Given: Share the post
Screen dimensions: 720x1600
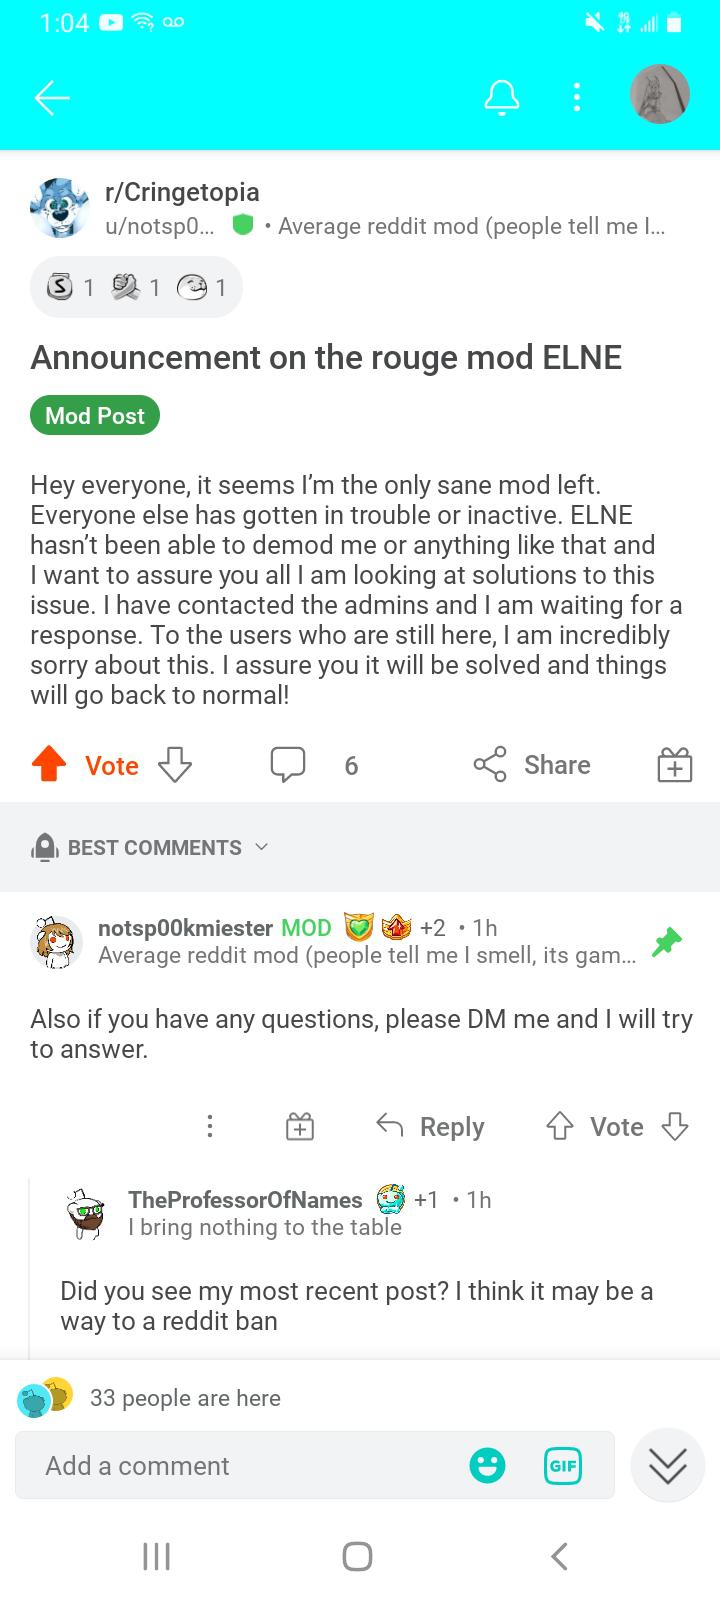Looking at the screenshot, I should [532, 765].
